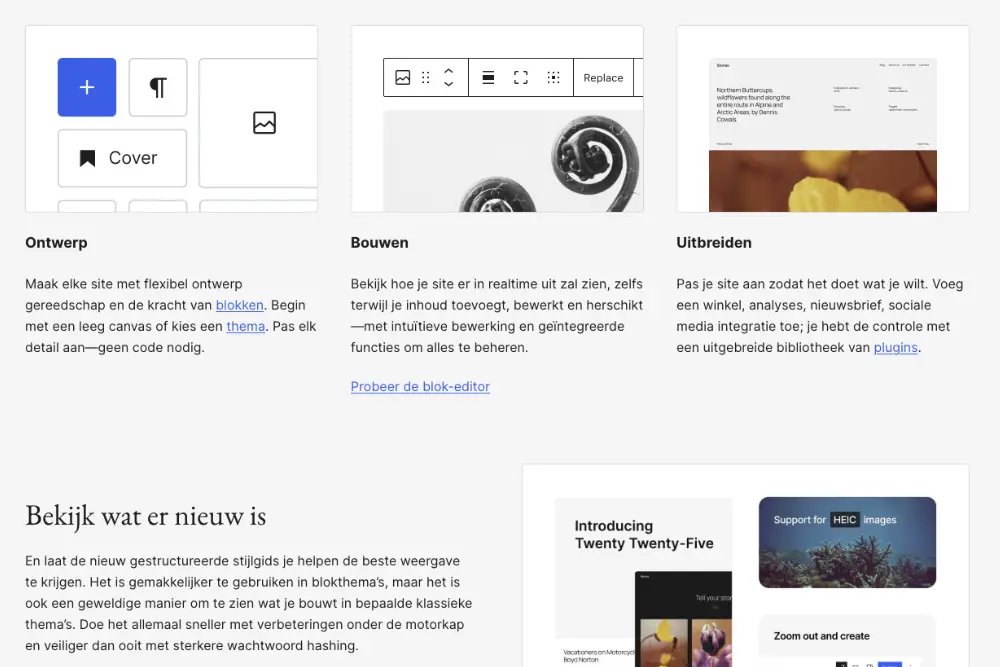Click the full-height dashed square toolbar icon
The image size is (1000, 667).
(521, 78)
